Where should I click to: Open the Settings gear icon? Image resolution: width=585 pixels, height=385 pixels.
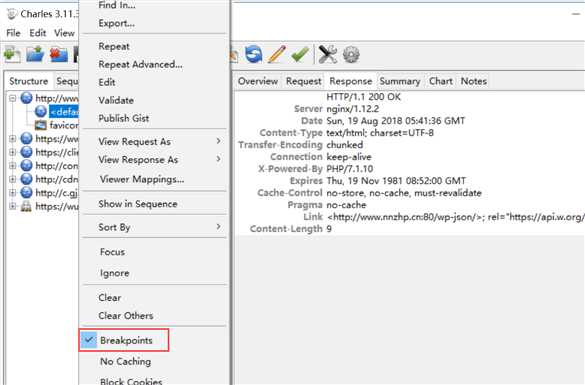click(351, 55)
